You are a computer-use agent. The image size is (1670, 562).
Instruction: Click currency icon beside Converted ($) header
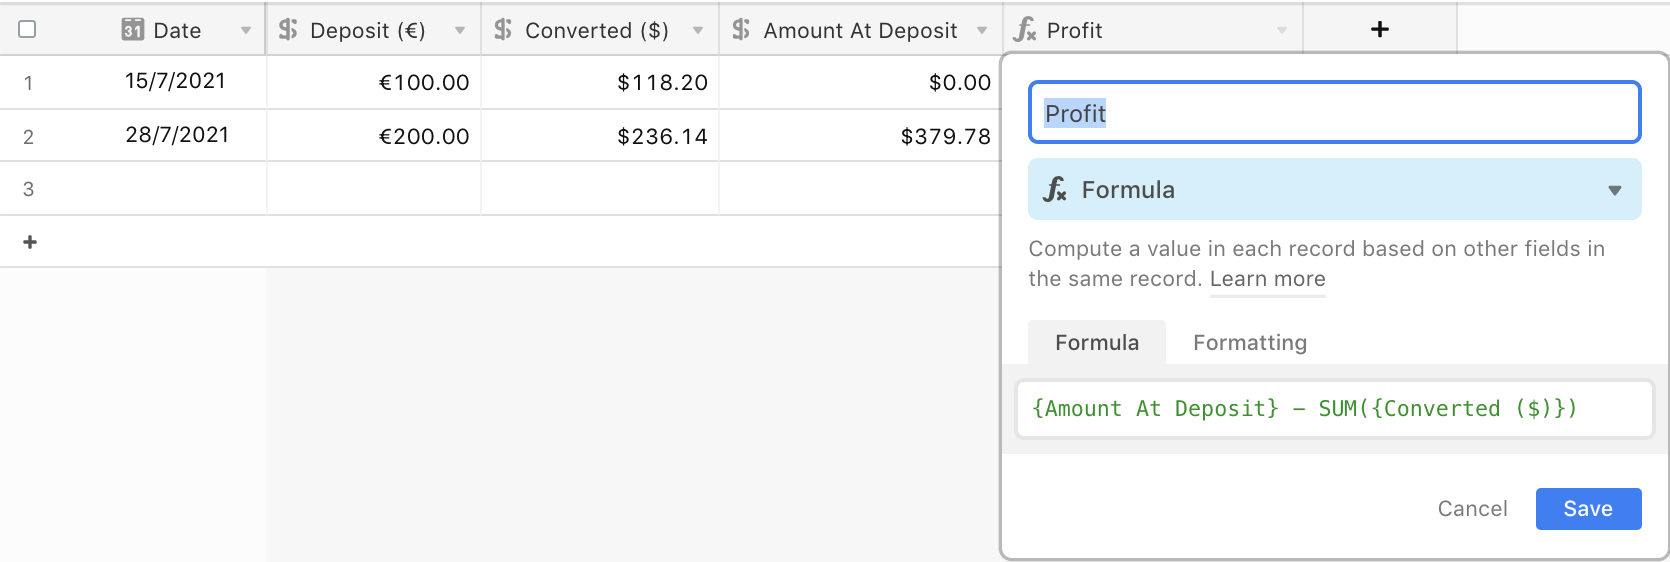point(503,30)
